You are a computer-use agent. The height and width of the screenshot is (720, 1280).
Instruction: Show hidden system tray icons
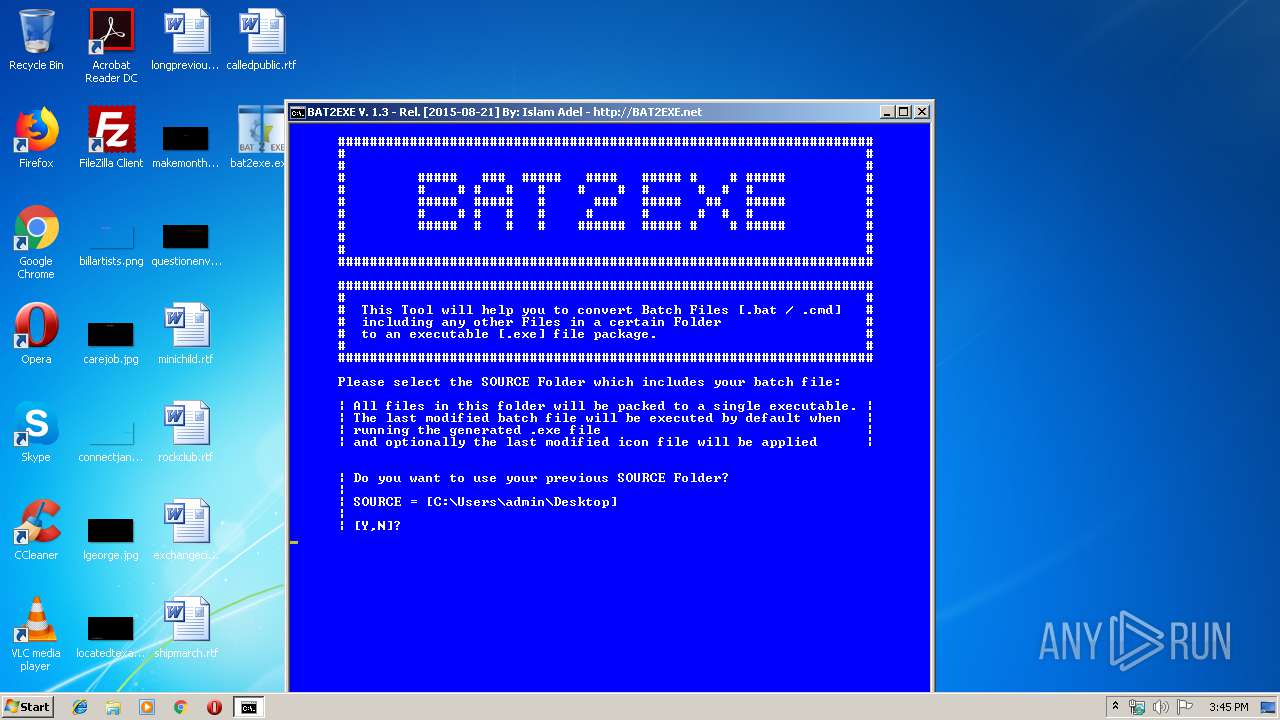[x=1115, y=707]
